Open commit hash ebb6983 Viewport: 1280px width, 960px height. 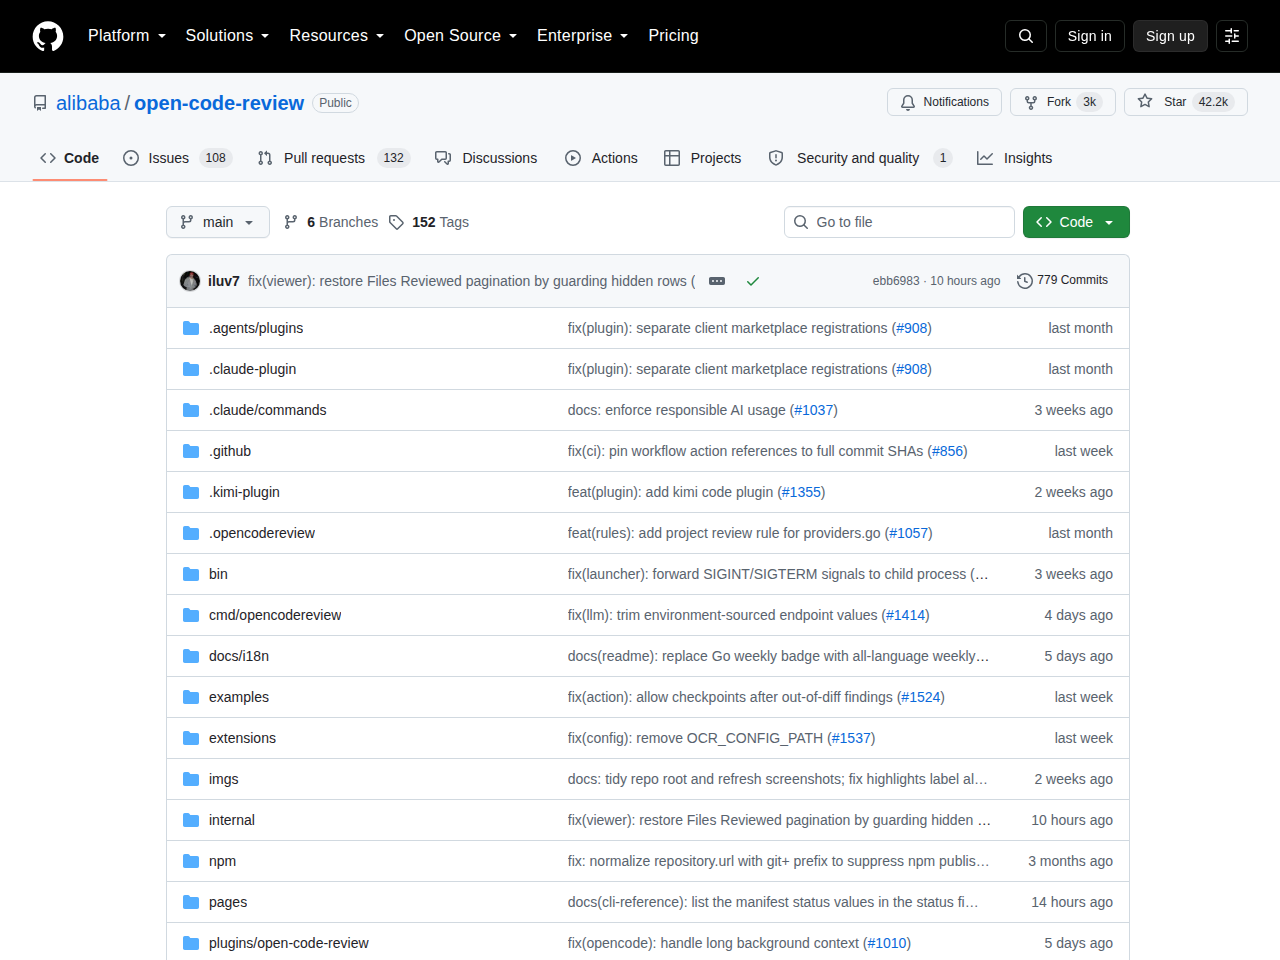point(896,281)
